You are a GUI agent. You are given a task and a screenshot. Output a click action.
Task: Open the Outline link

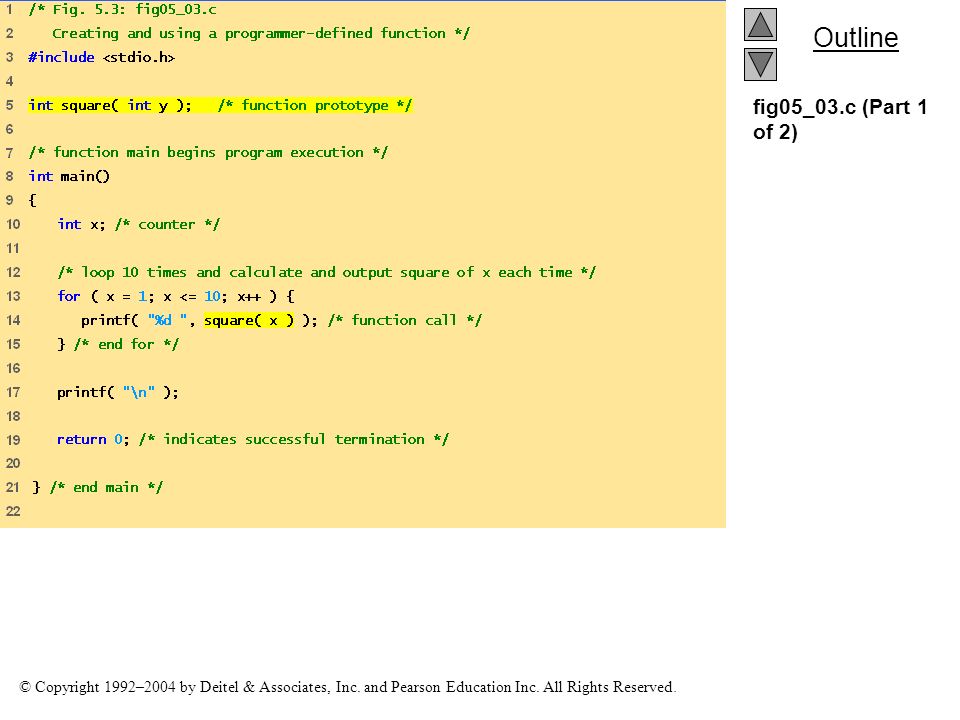(855, 38)
